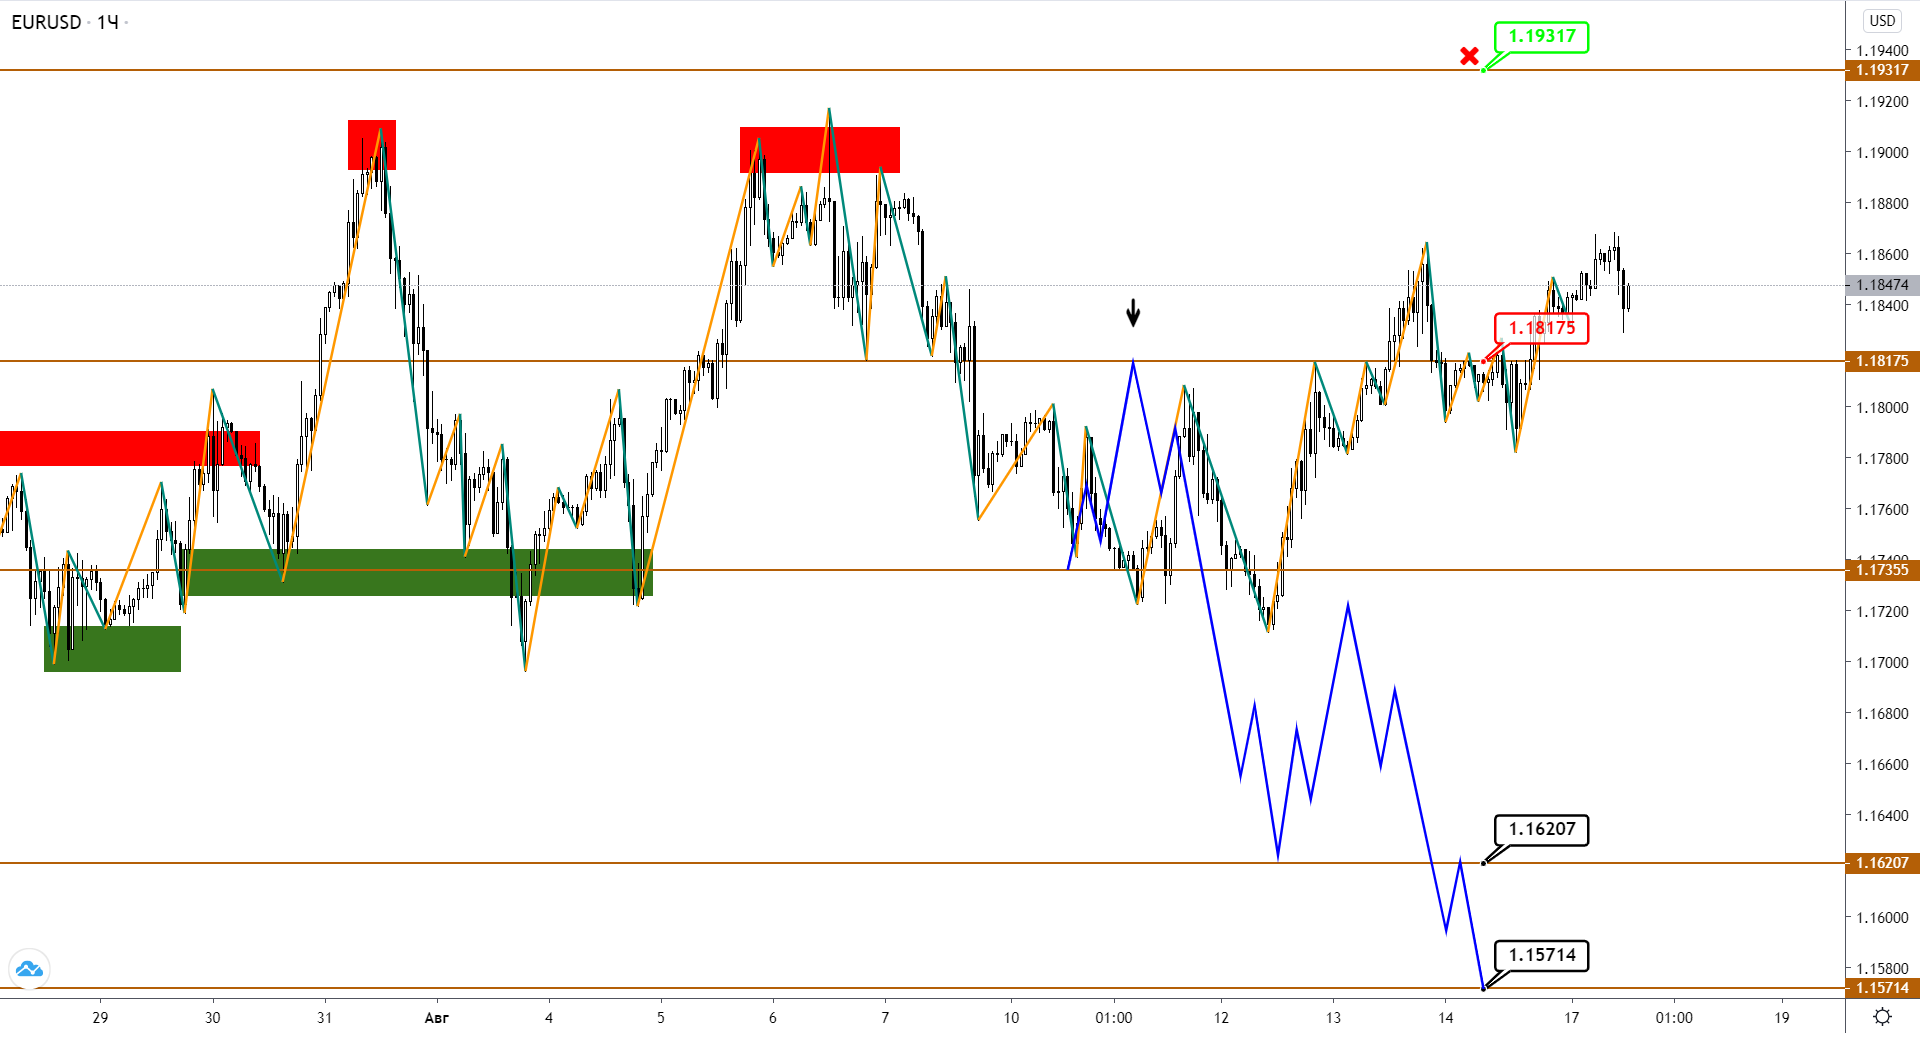Click the 1.19317 price axis label
The height and width of the screenshot is (1042, 1920).
[x=1882, y=70]
